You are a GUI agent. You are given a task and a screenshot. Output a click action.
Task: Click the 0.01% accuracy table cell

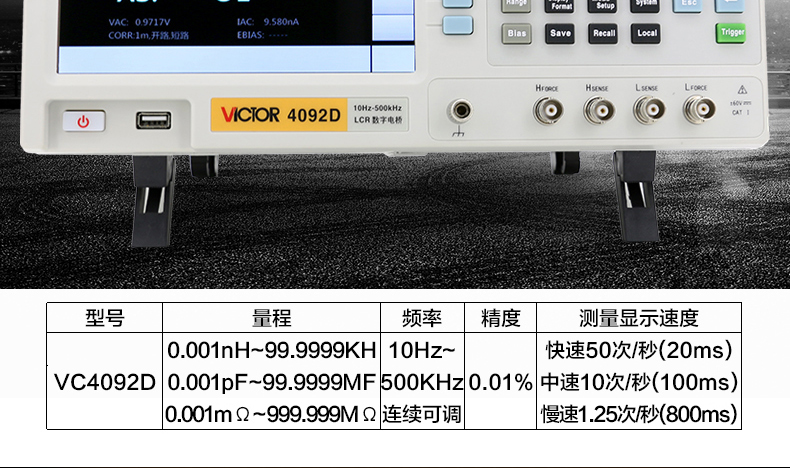(500, 382)
